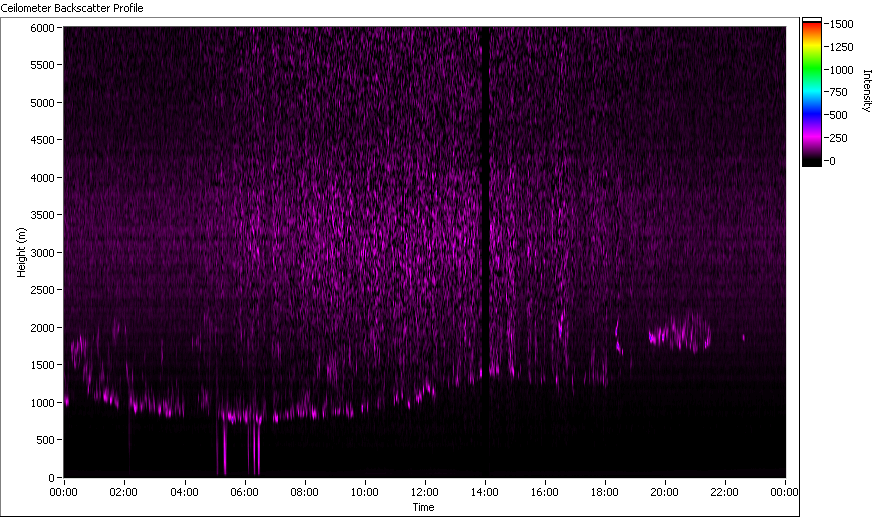Click the 14:00 time tick label
The width and height of the screenshot is (876, 517).
(x=484, y=492)
